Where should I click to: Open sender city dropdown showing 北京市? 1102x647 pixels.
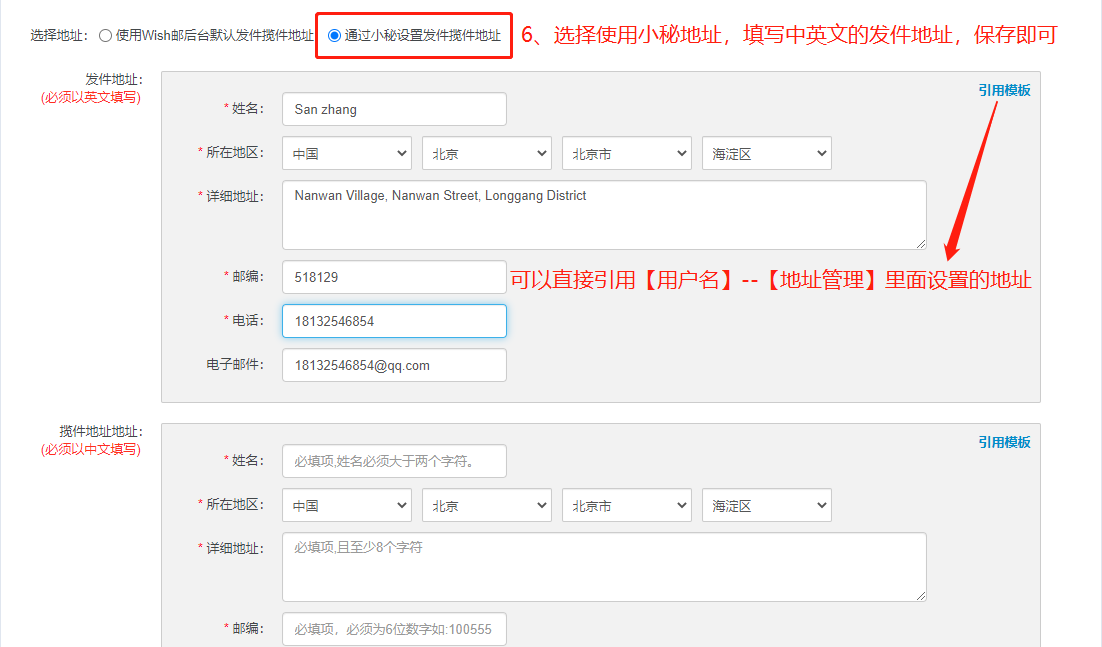click(626, 153)
